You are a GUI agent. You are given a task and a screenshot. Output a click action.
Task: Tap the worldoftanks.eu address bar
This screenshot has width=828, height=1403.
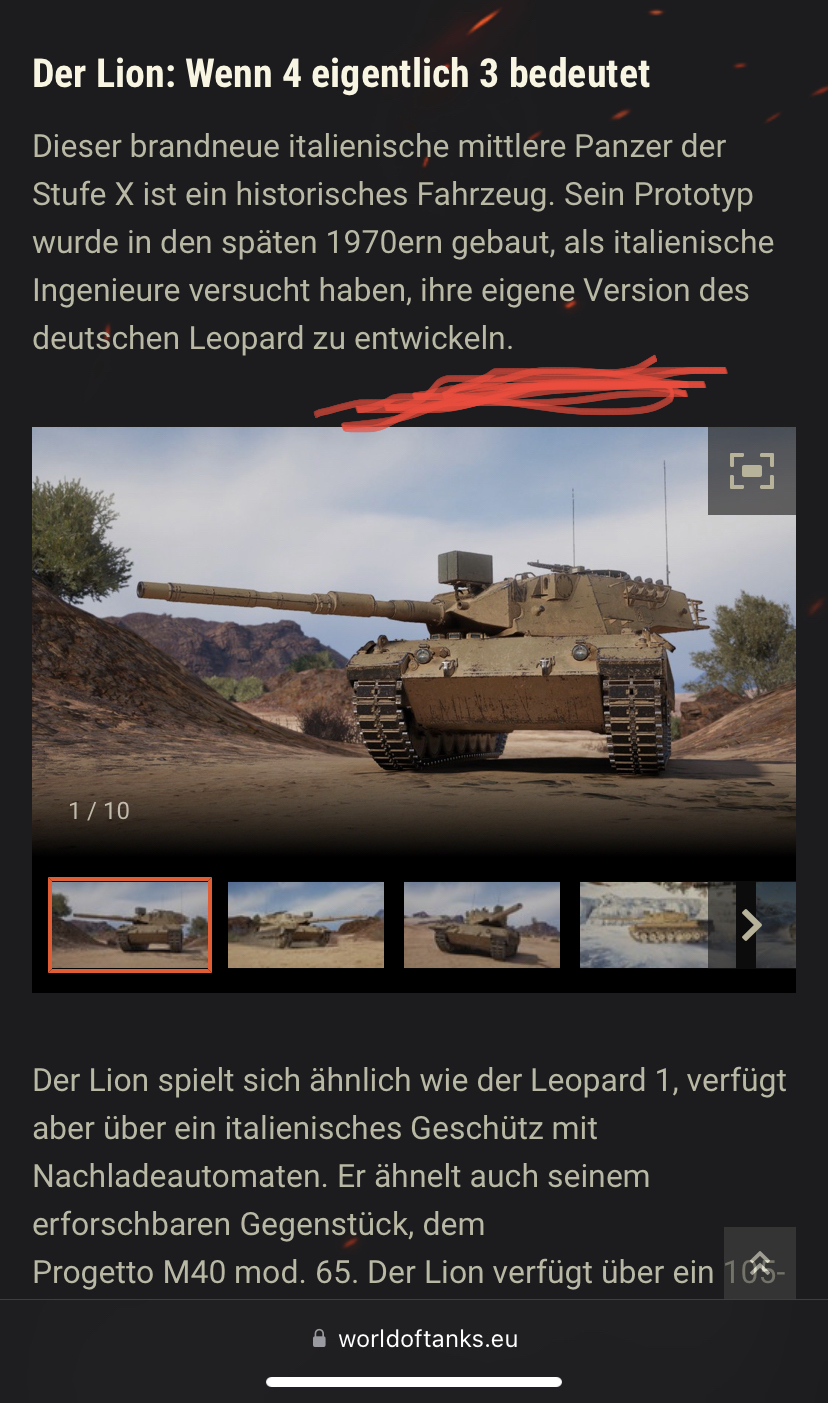414,1339
